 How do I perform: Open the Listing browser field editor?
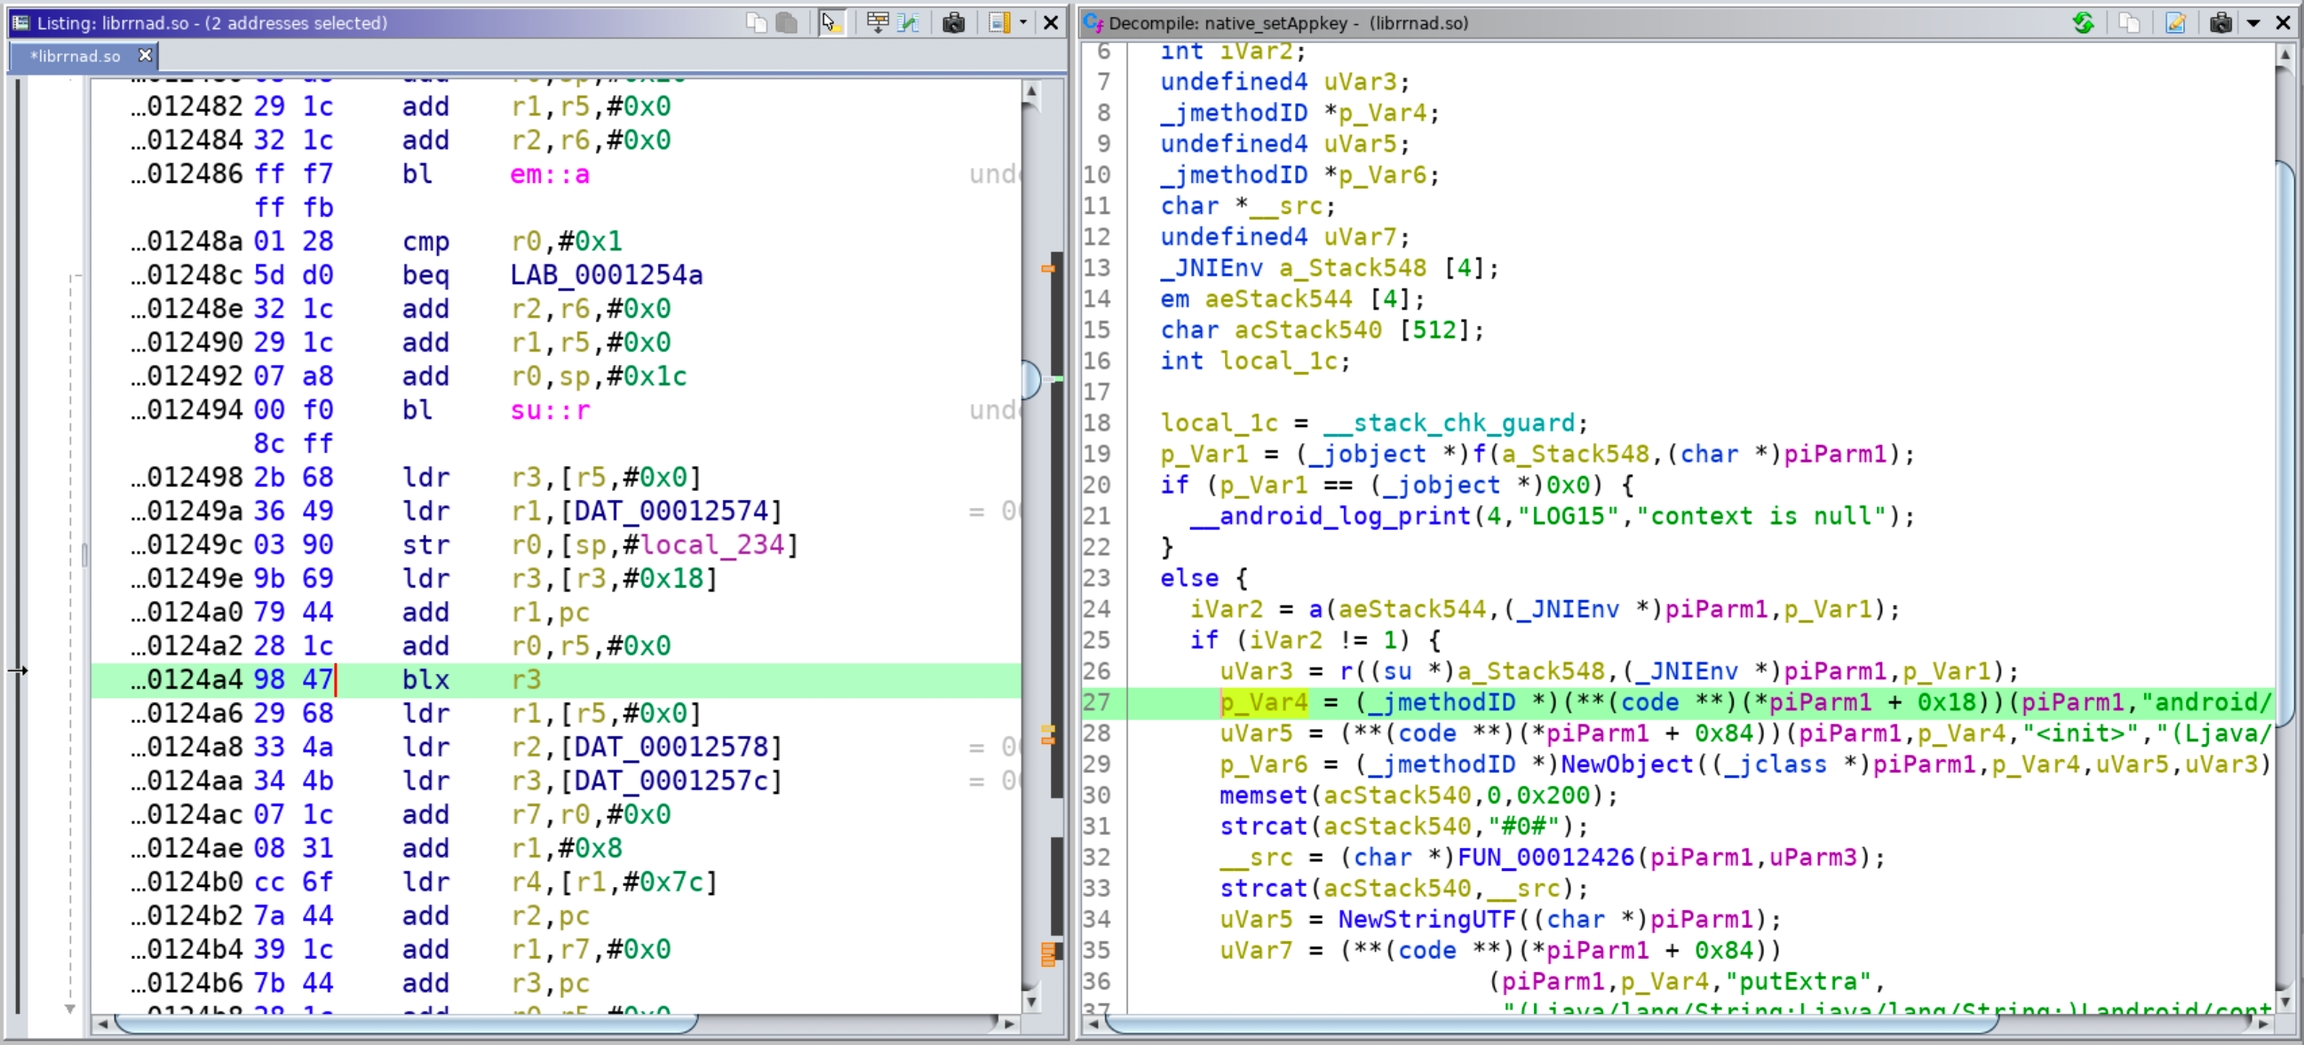pos(877,22)
